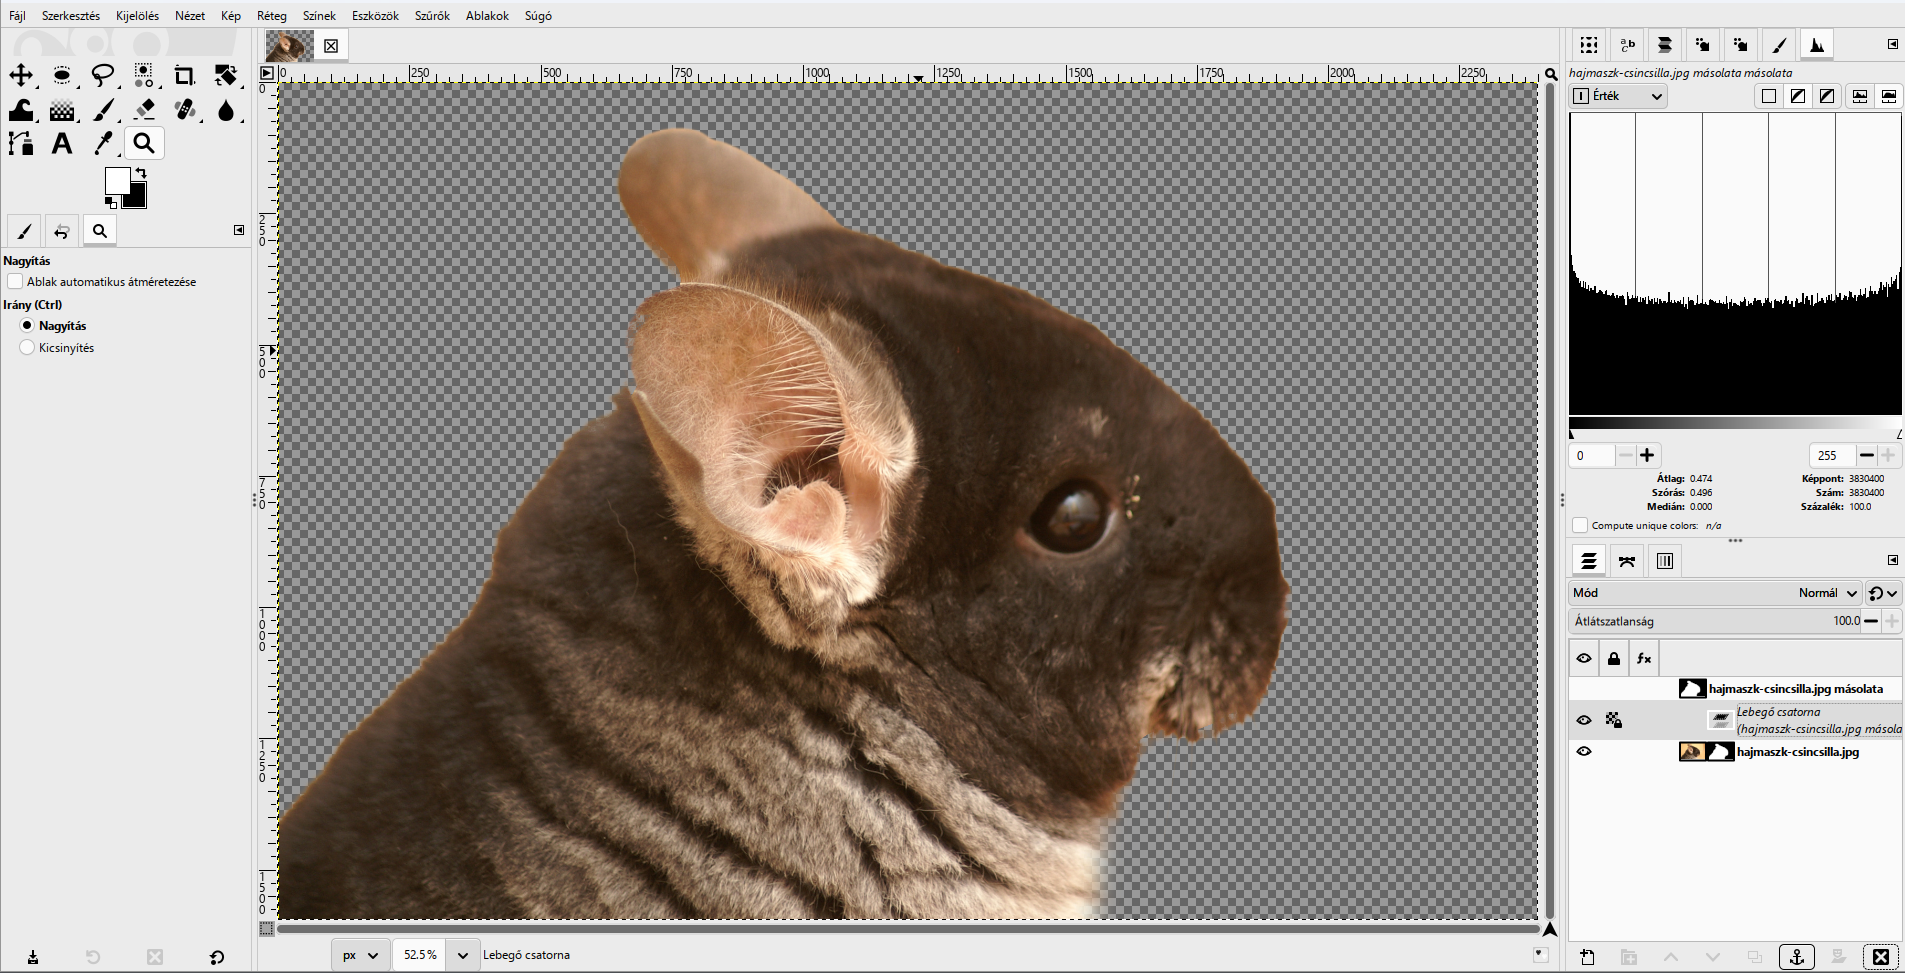Open the 'Réteg' menu
Screen dimensions: 1905x973
[271, 15]
